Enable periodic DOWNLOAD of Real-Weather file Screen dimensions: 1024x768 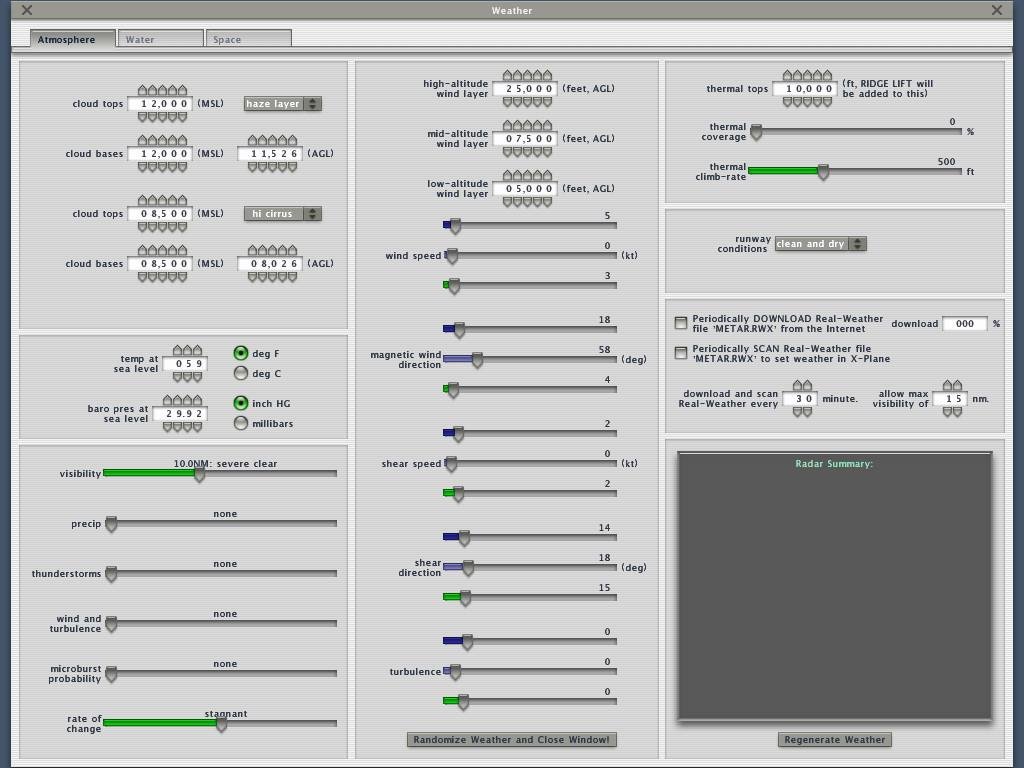pyautogui.click(x=681, y=323)
